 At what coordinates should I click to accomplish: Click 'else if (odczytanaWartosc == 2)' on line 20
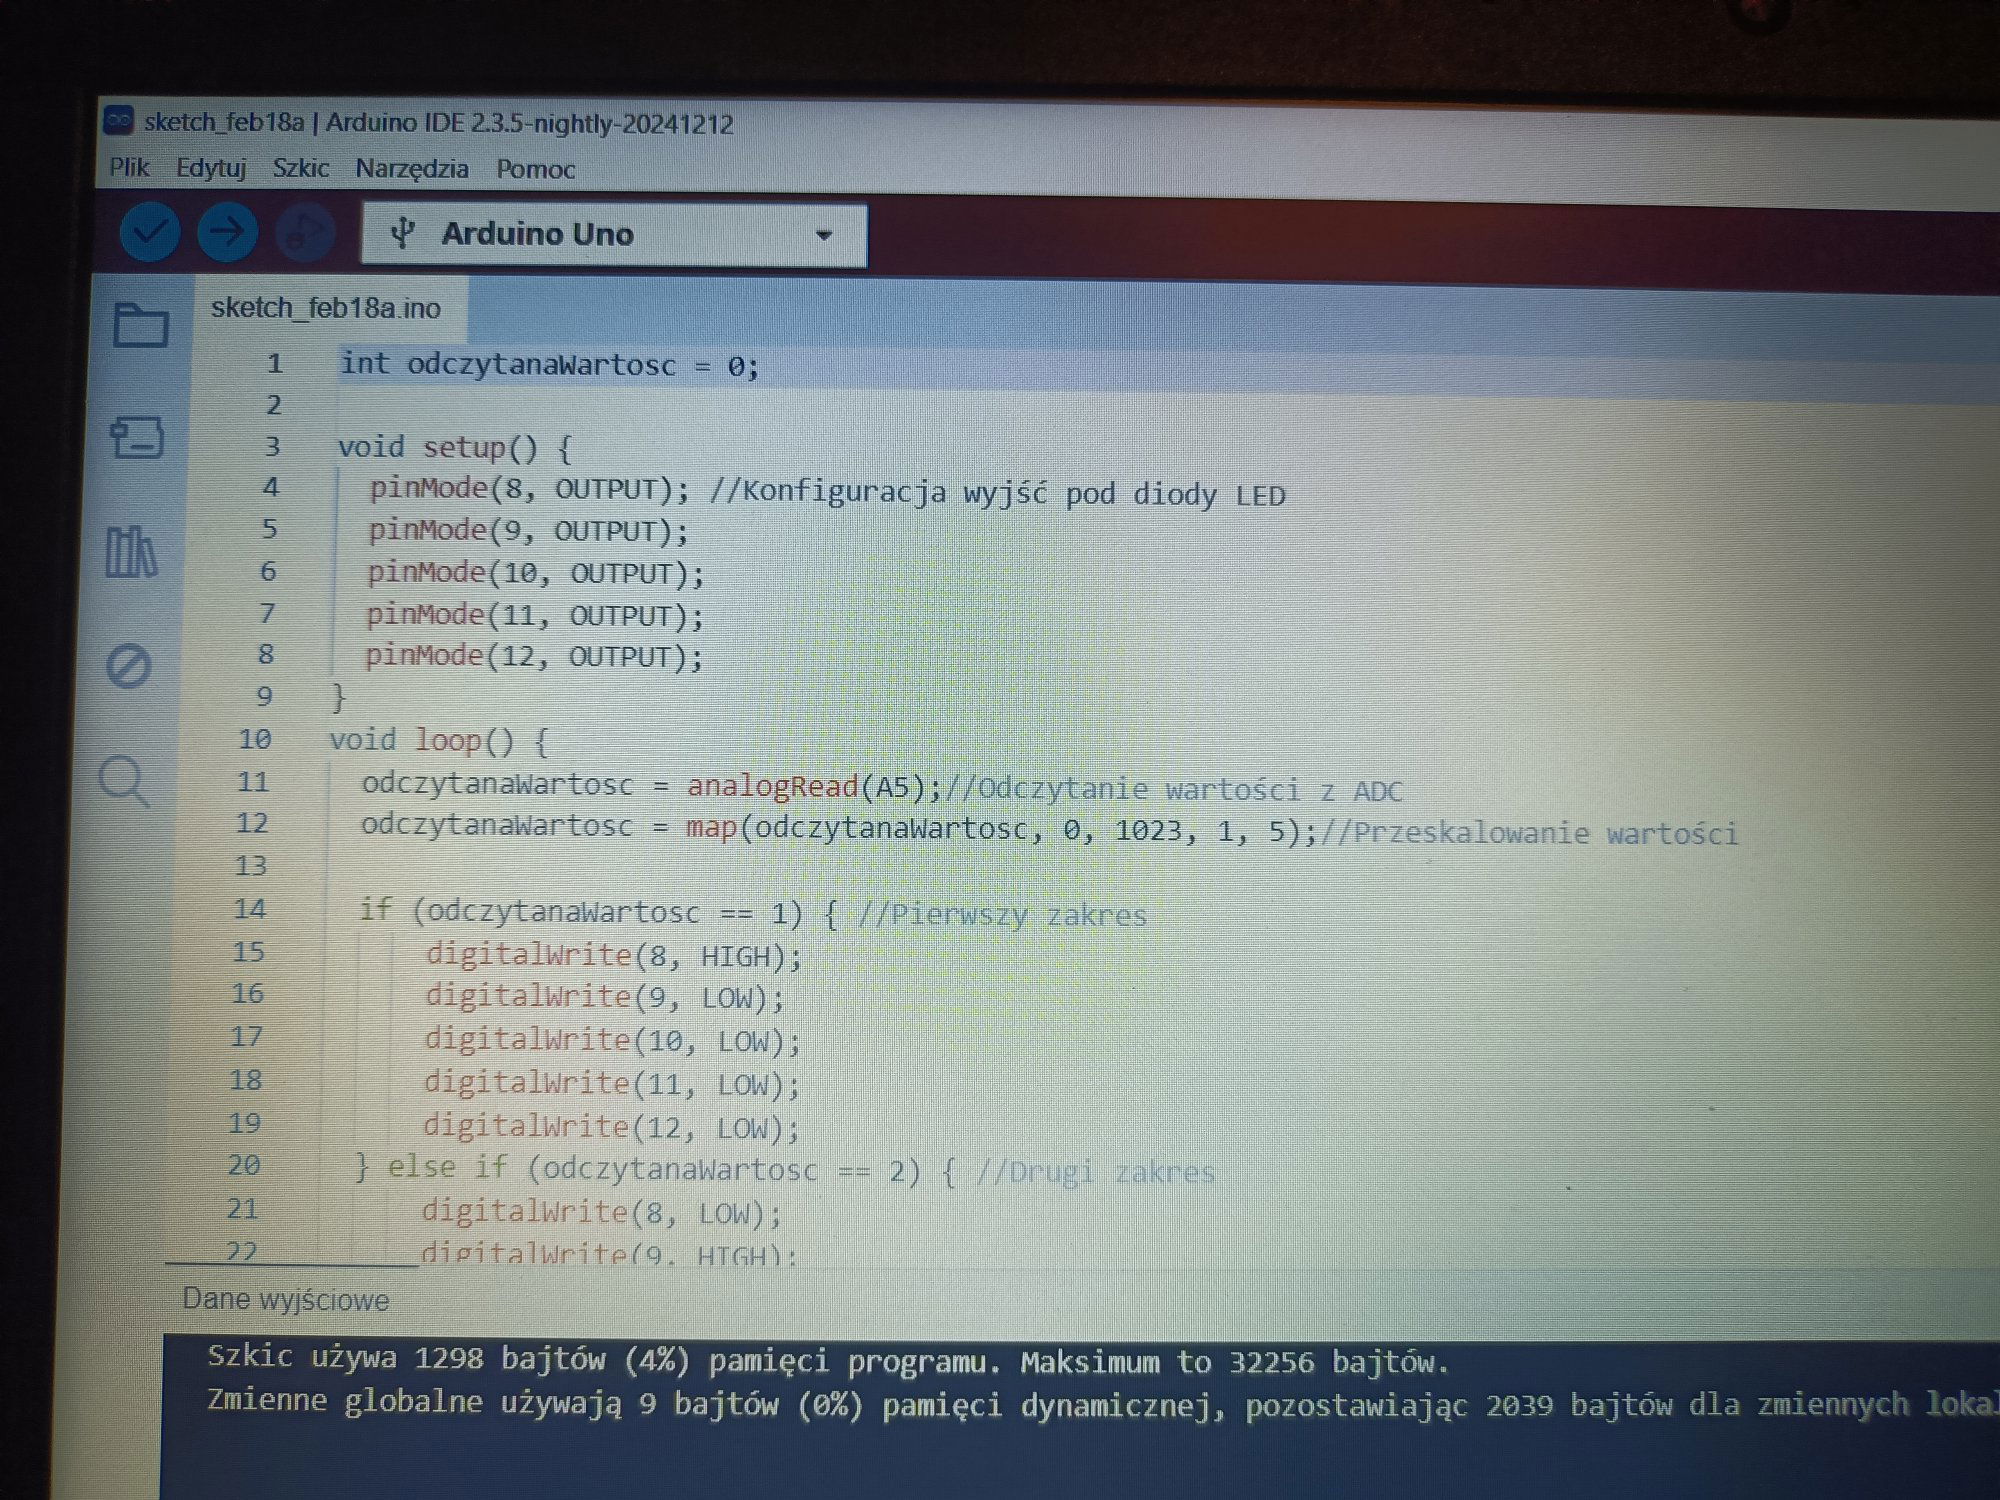coord(654,1169)
